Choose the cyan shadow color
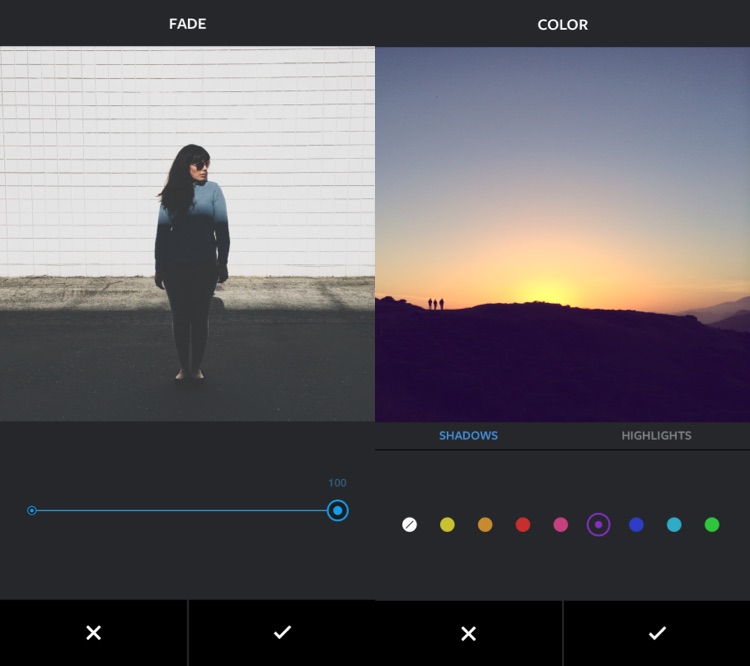This screenshot has width=750, height=666. point(674,524)
